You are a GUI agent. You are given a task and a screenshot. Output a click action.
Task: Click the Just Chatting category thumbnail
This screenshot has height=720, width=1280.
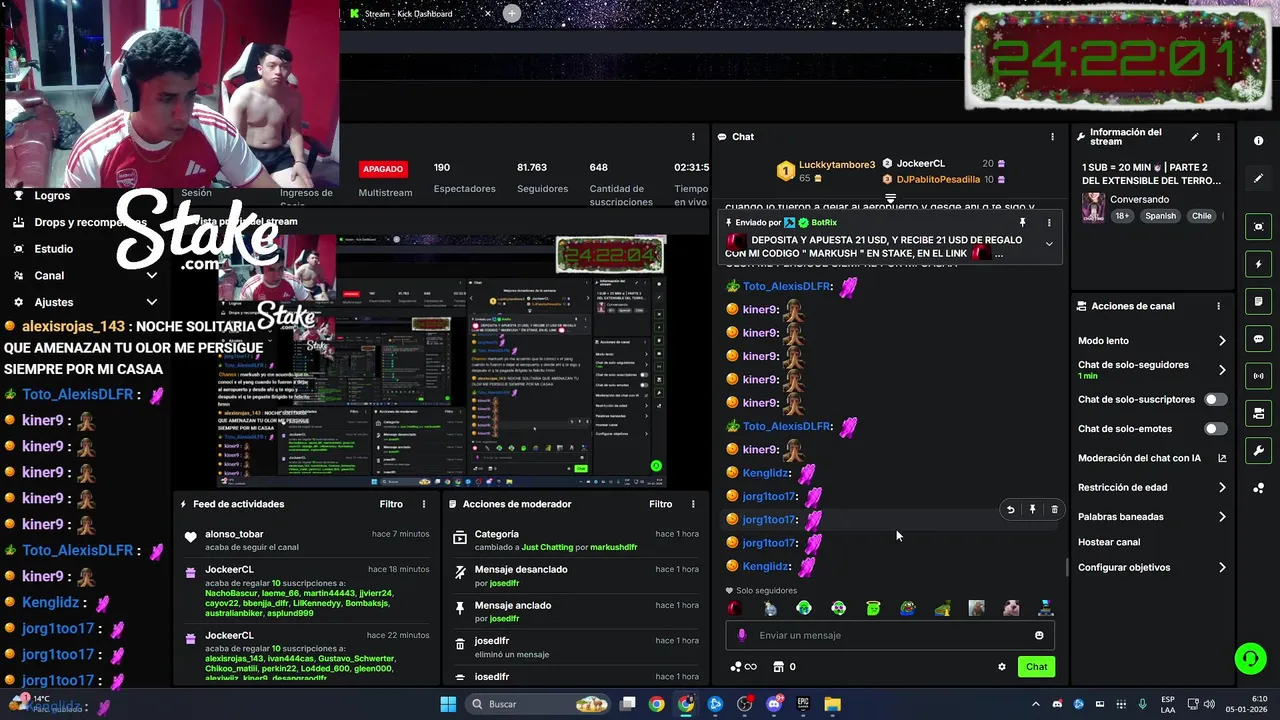tap(1094, 207)
